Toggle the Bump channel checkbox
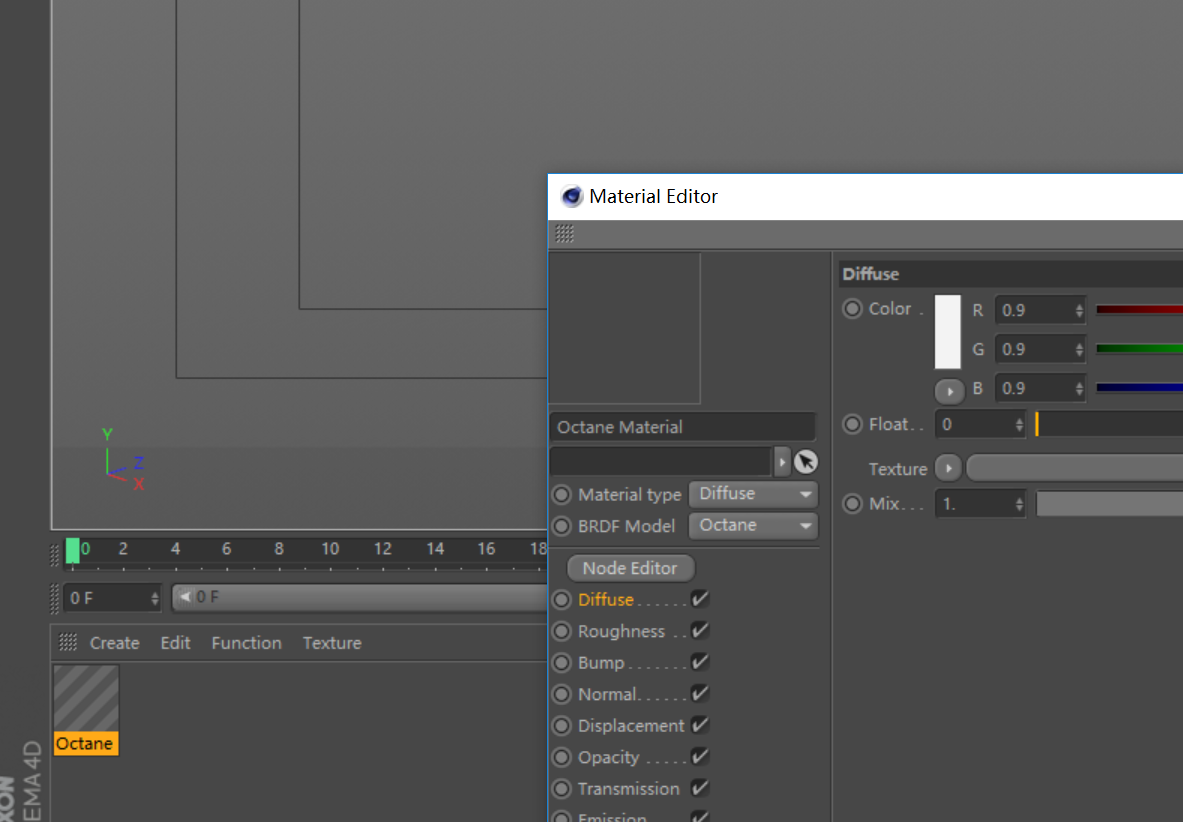Image resolution: width=1183 pixels, height=822 pixels. (700, 662)
